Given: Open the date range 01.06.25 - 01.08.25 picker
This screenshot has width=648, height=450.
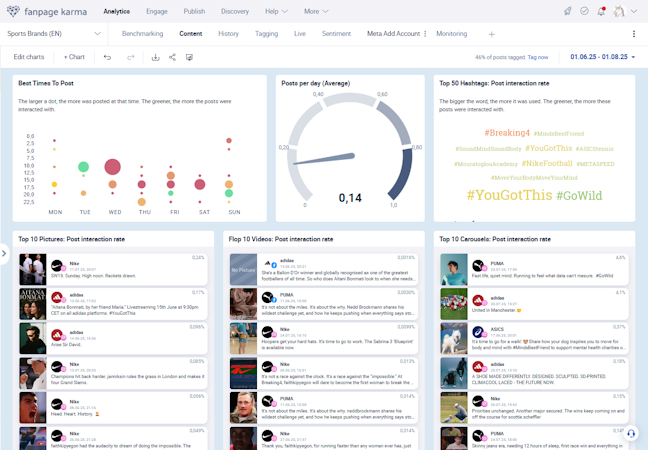Looking at the screenshot, I should point(603,57).
